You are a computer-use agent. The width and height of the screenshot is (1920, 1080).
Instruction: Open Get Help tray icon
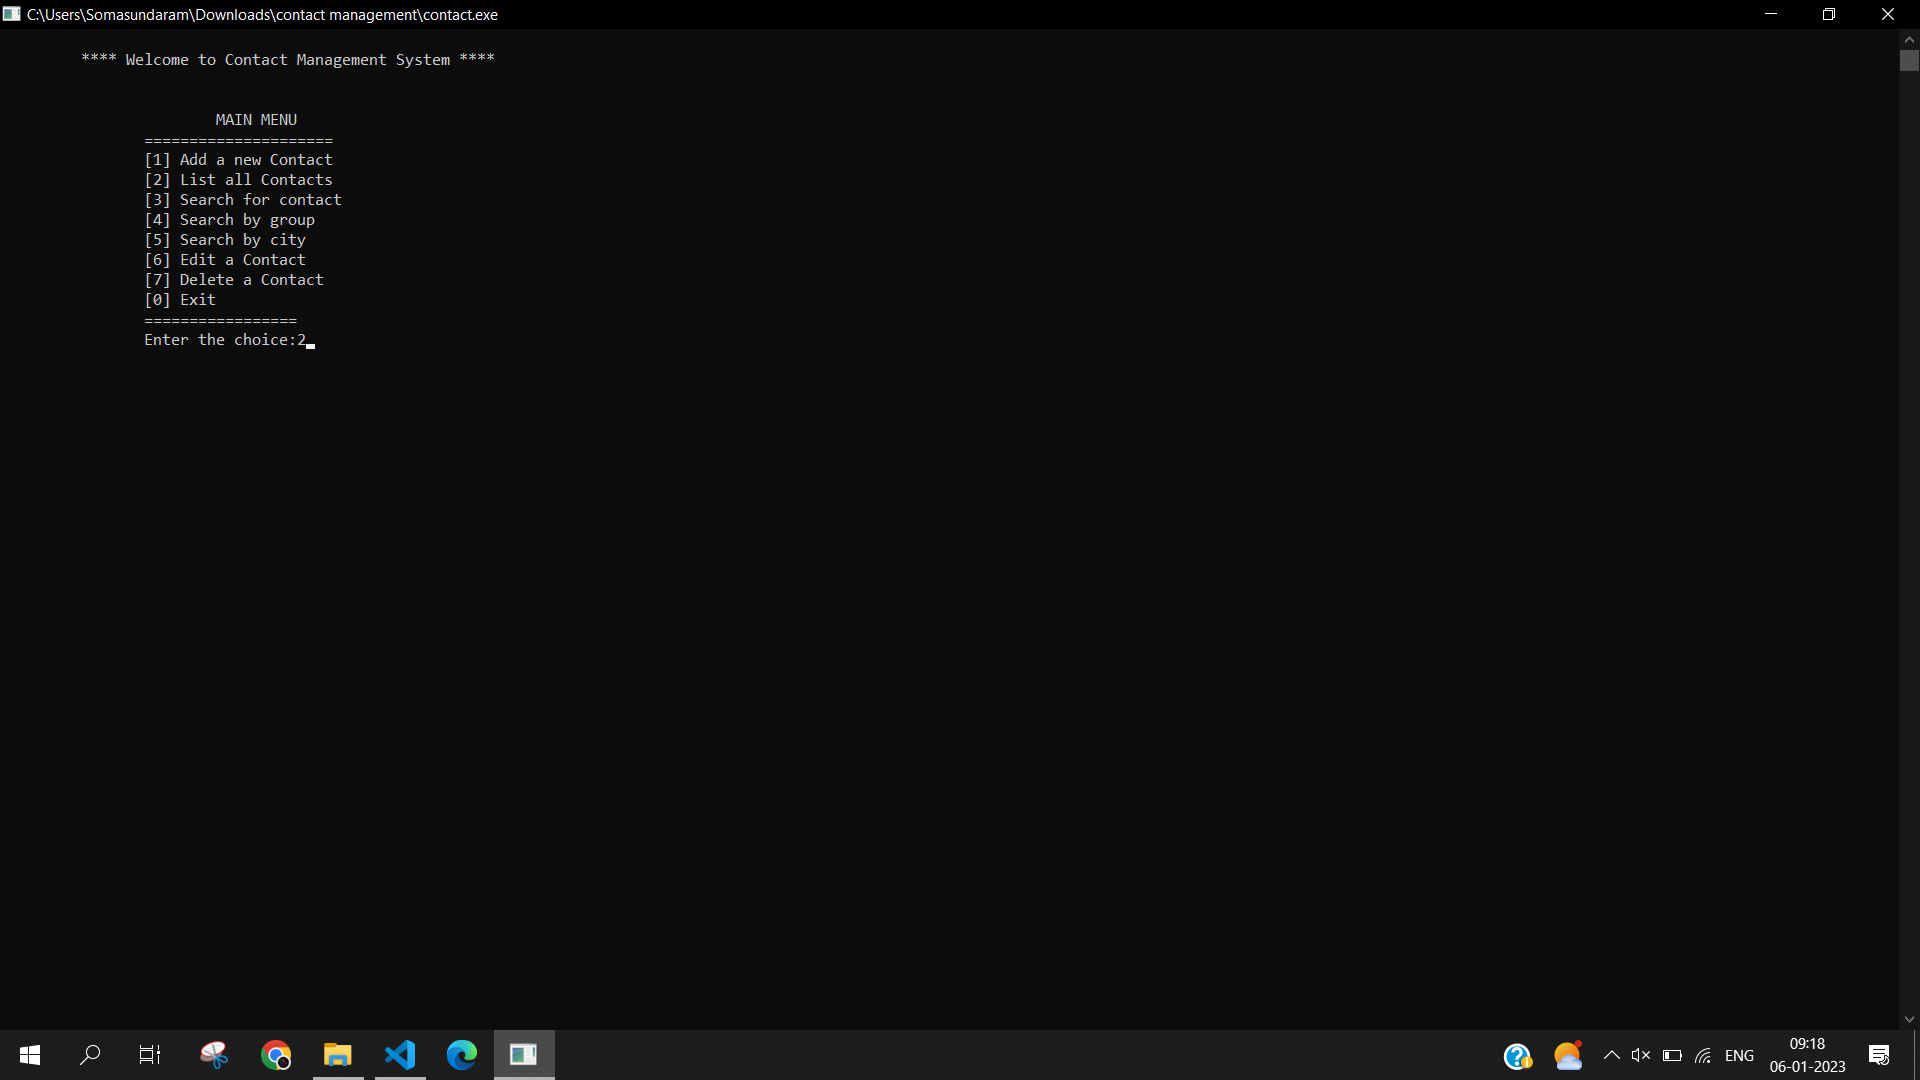click(1517, 1056)
